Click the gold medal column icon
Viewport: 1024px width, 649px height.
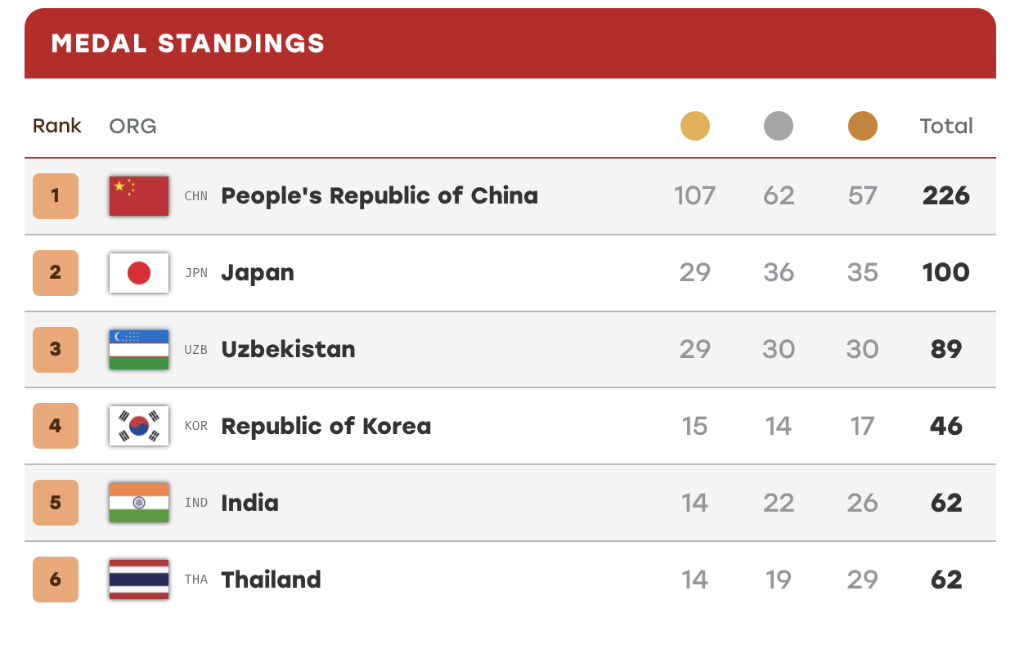[694, 125]
